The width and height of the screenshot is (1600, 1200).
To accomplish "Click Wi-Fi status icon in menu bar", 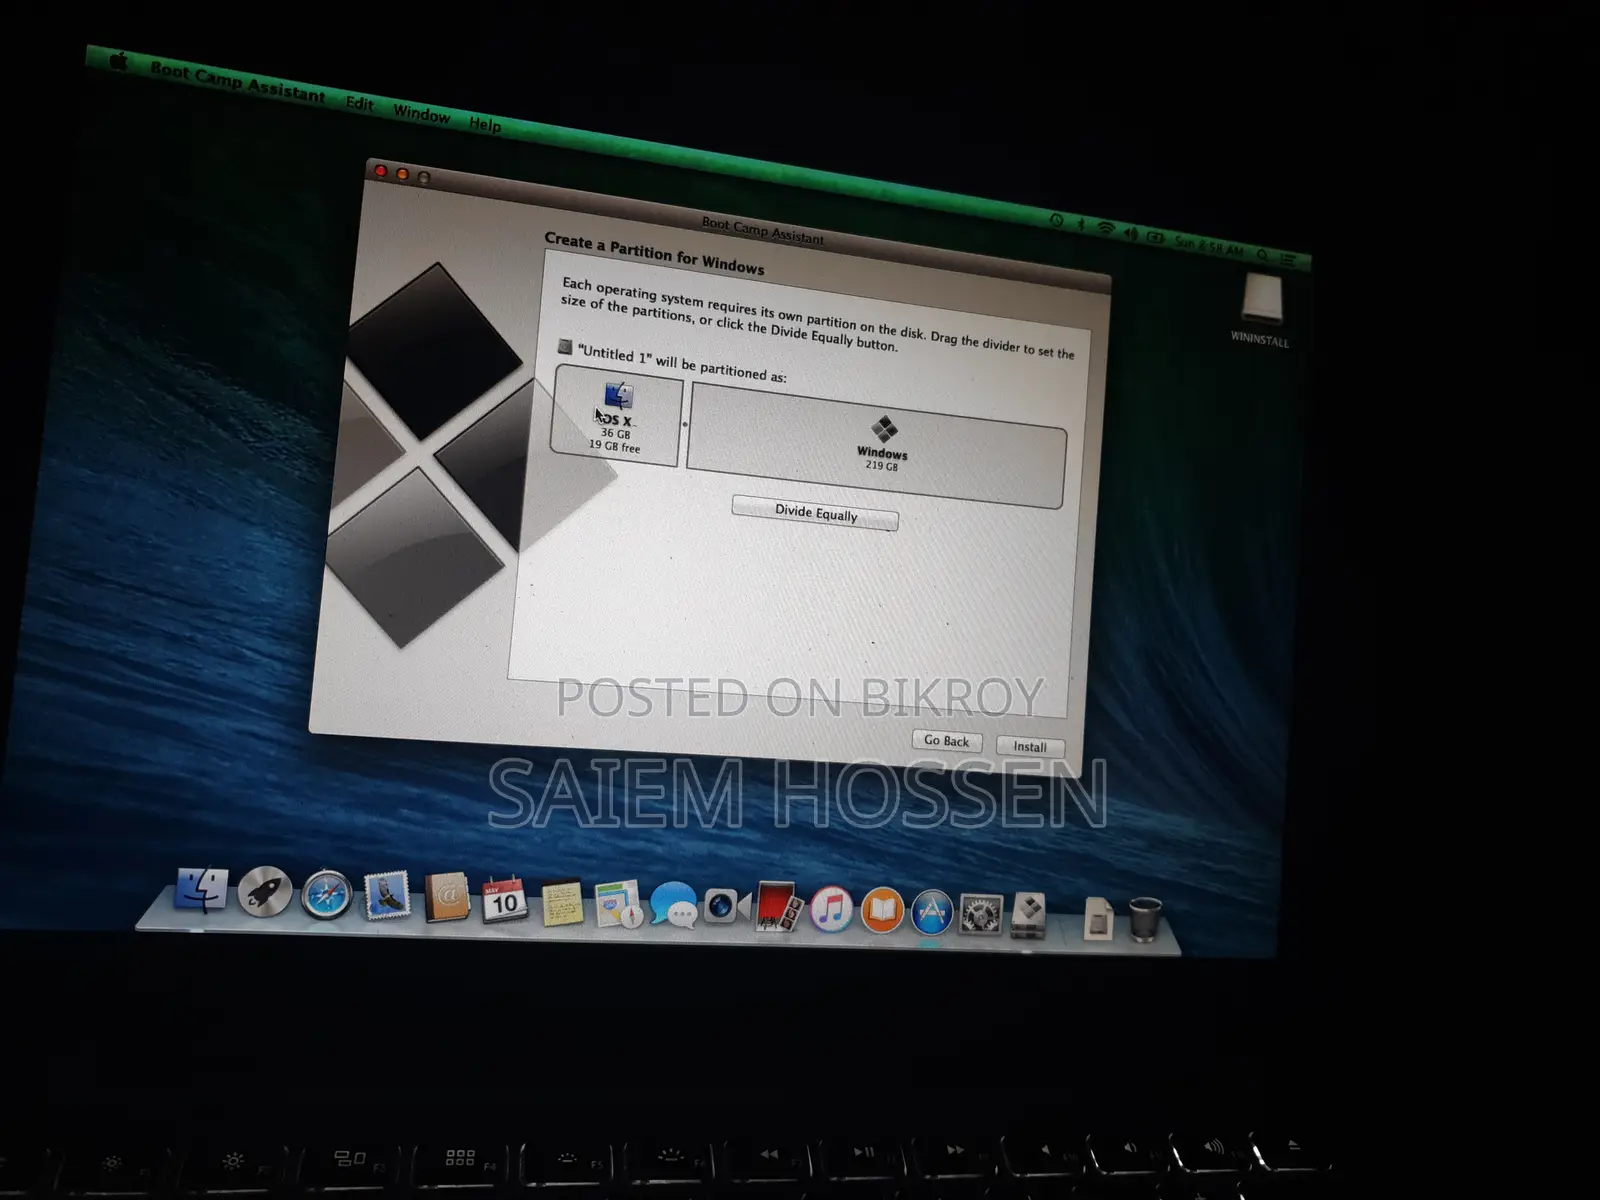I will coord(1105,228).
